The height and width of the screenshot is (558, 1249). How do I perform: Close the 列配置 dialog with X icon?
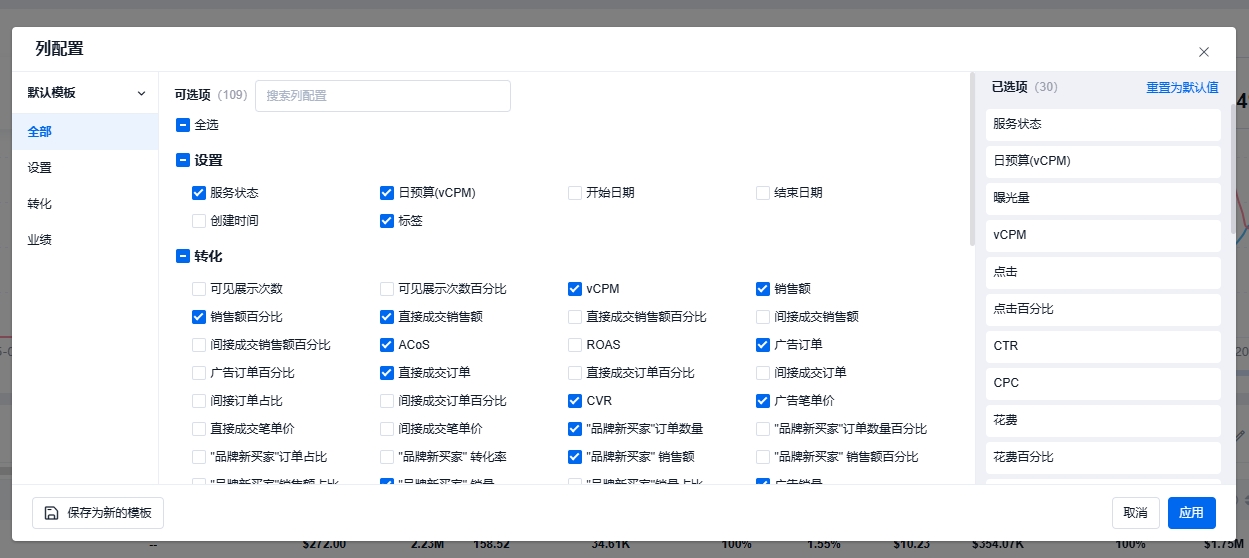tap(1204, 52)
